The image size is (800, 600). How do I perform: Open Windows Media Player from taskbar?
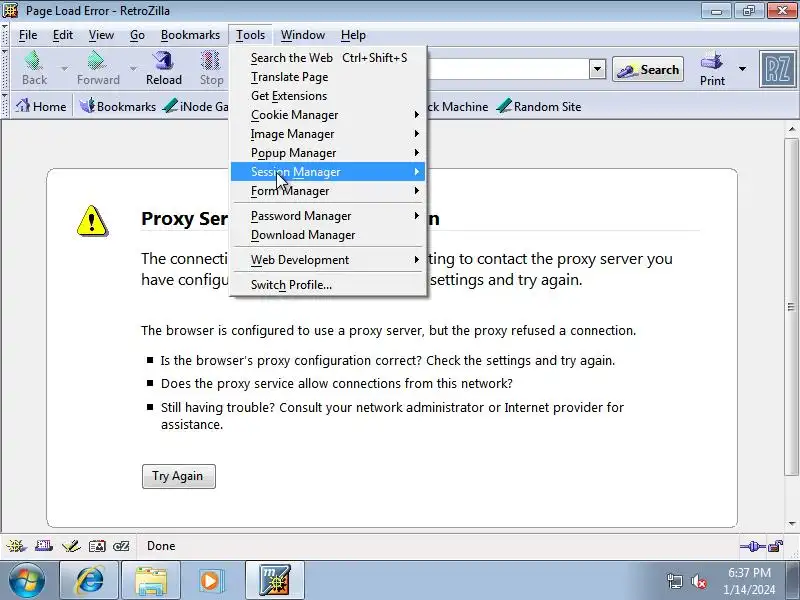[x=211, y=581]
